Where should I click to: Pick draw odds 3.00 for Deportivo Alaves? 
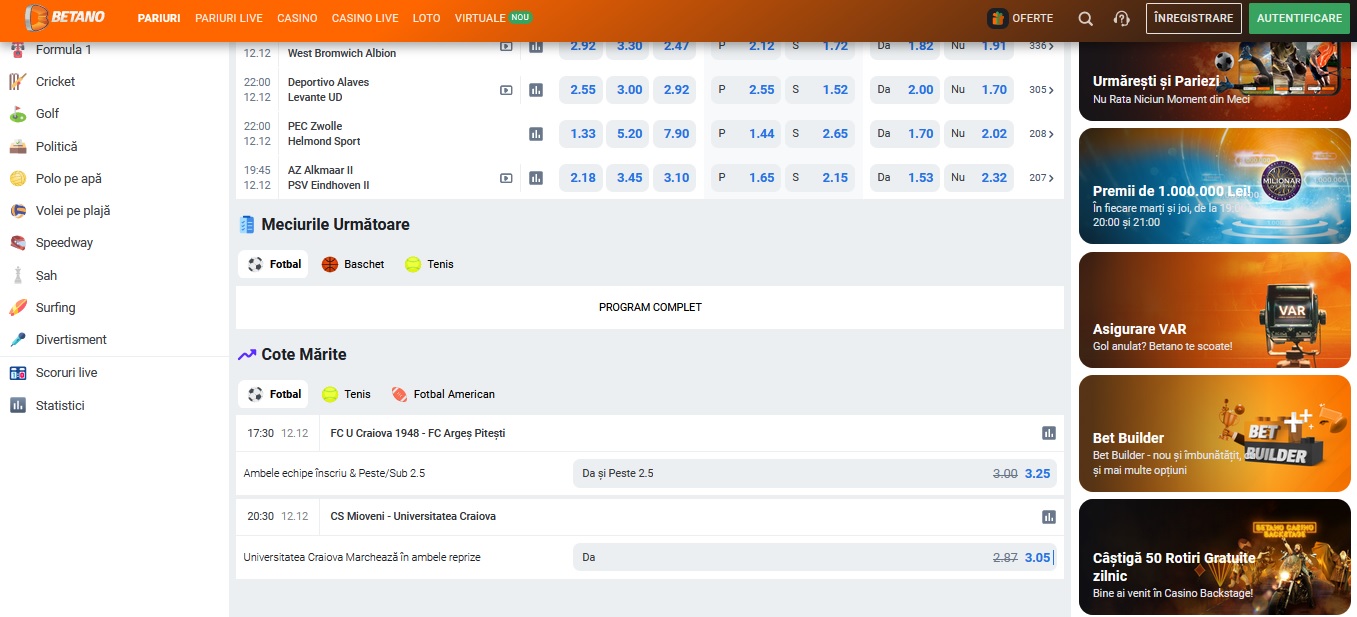[630, 90]
